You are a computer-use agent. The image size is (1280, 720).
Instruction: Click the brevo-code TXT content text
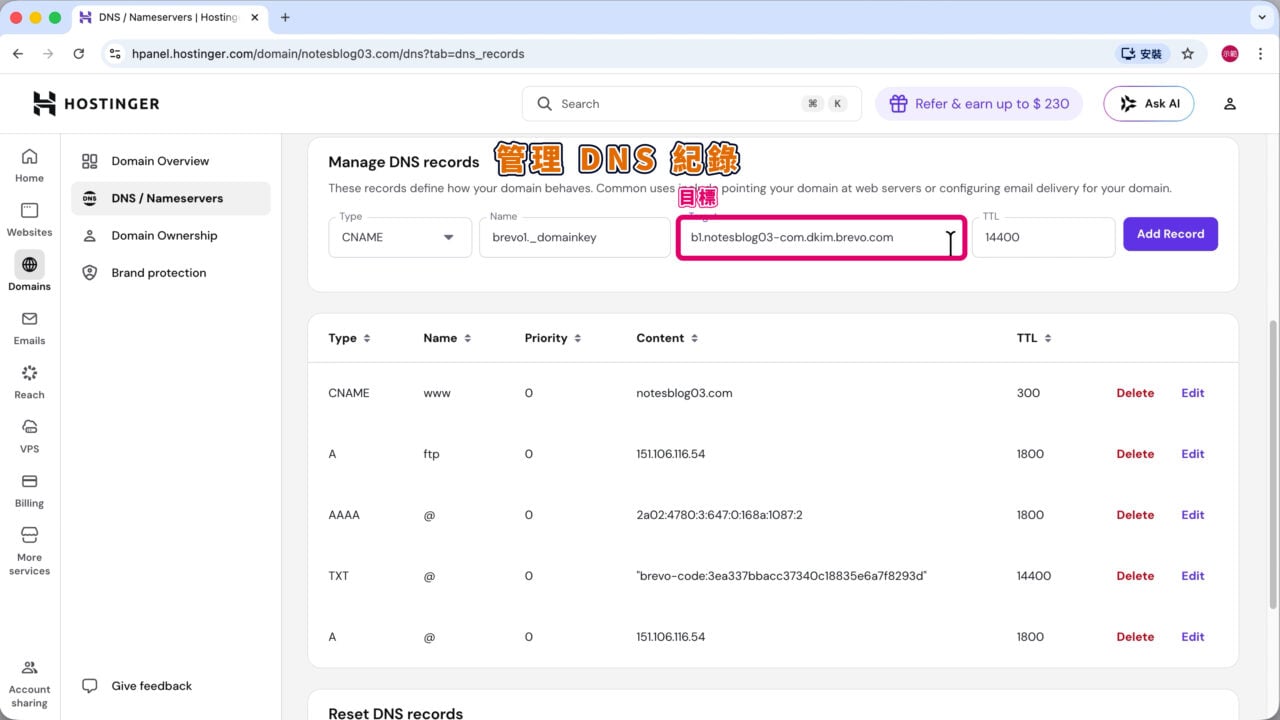(x=781, y=576)
